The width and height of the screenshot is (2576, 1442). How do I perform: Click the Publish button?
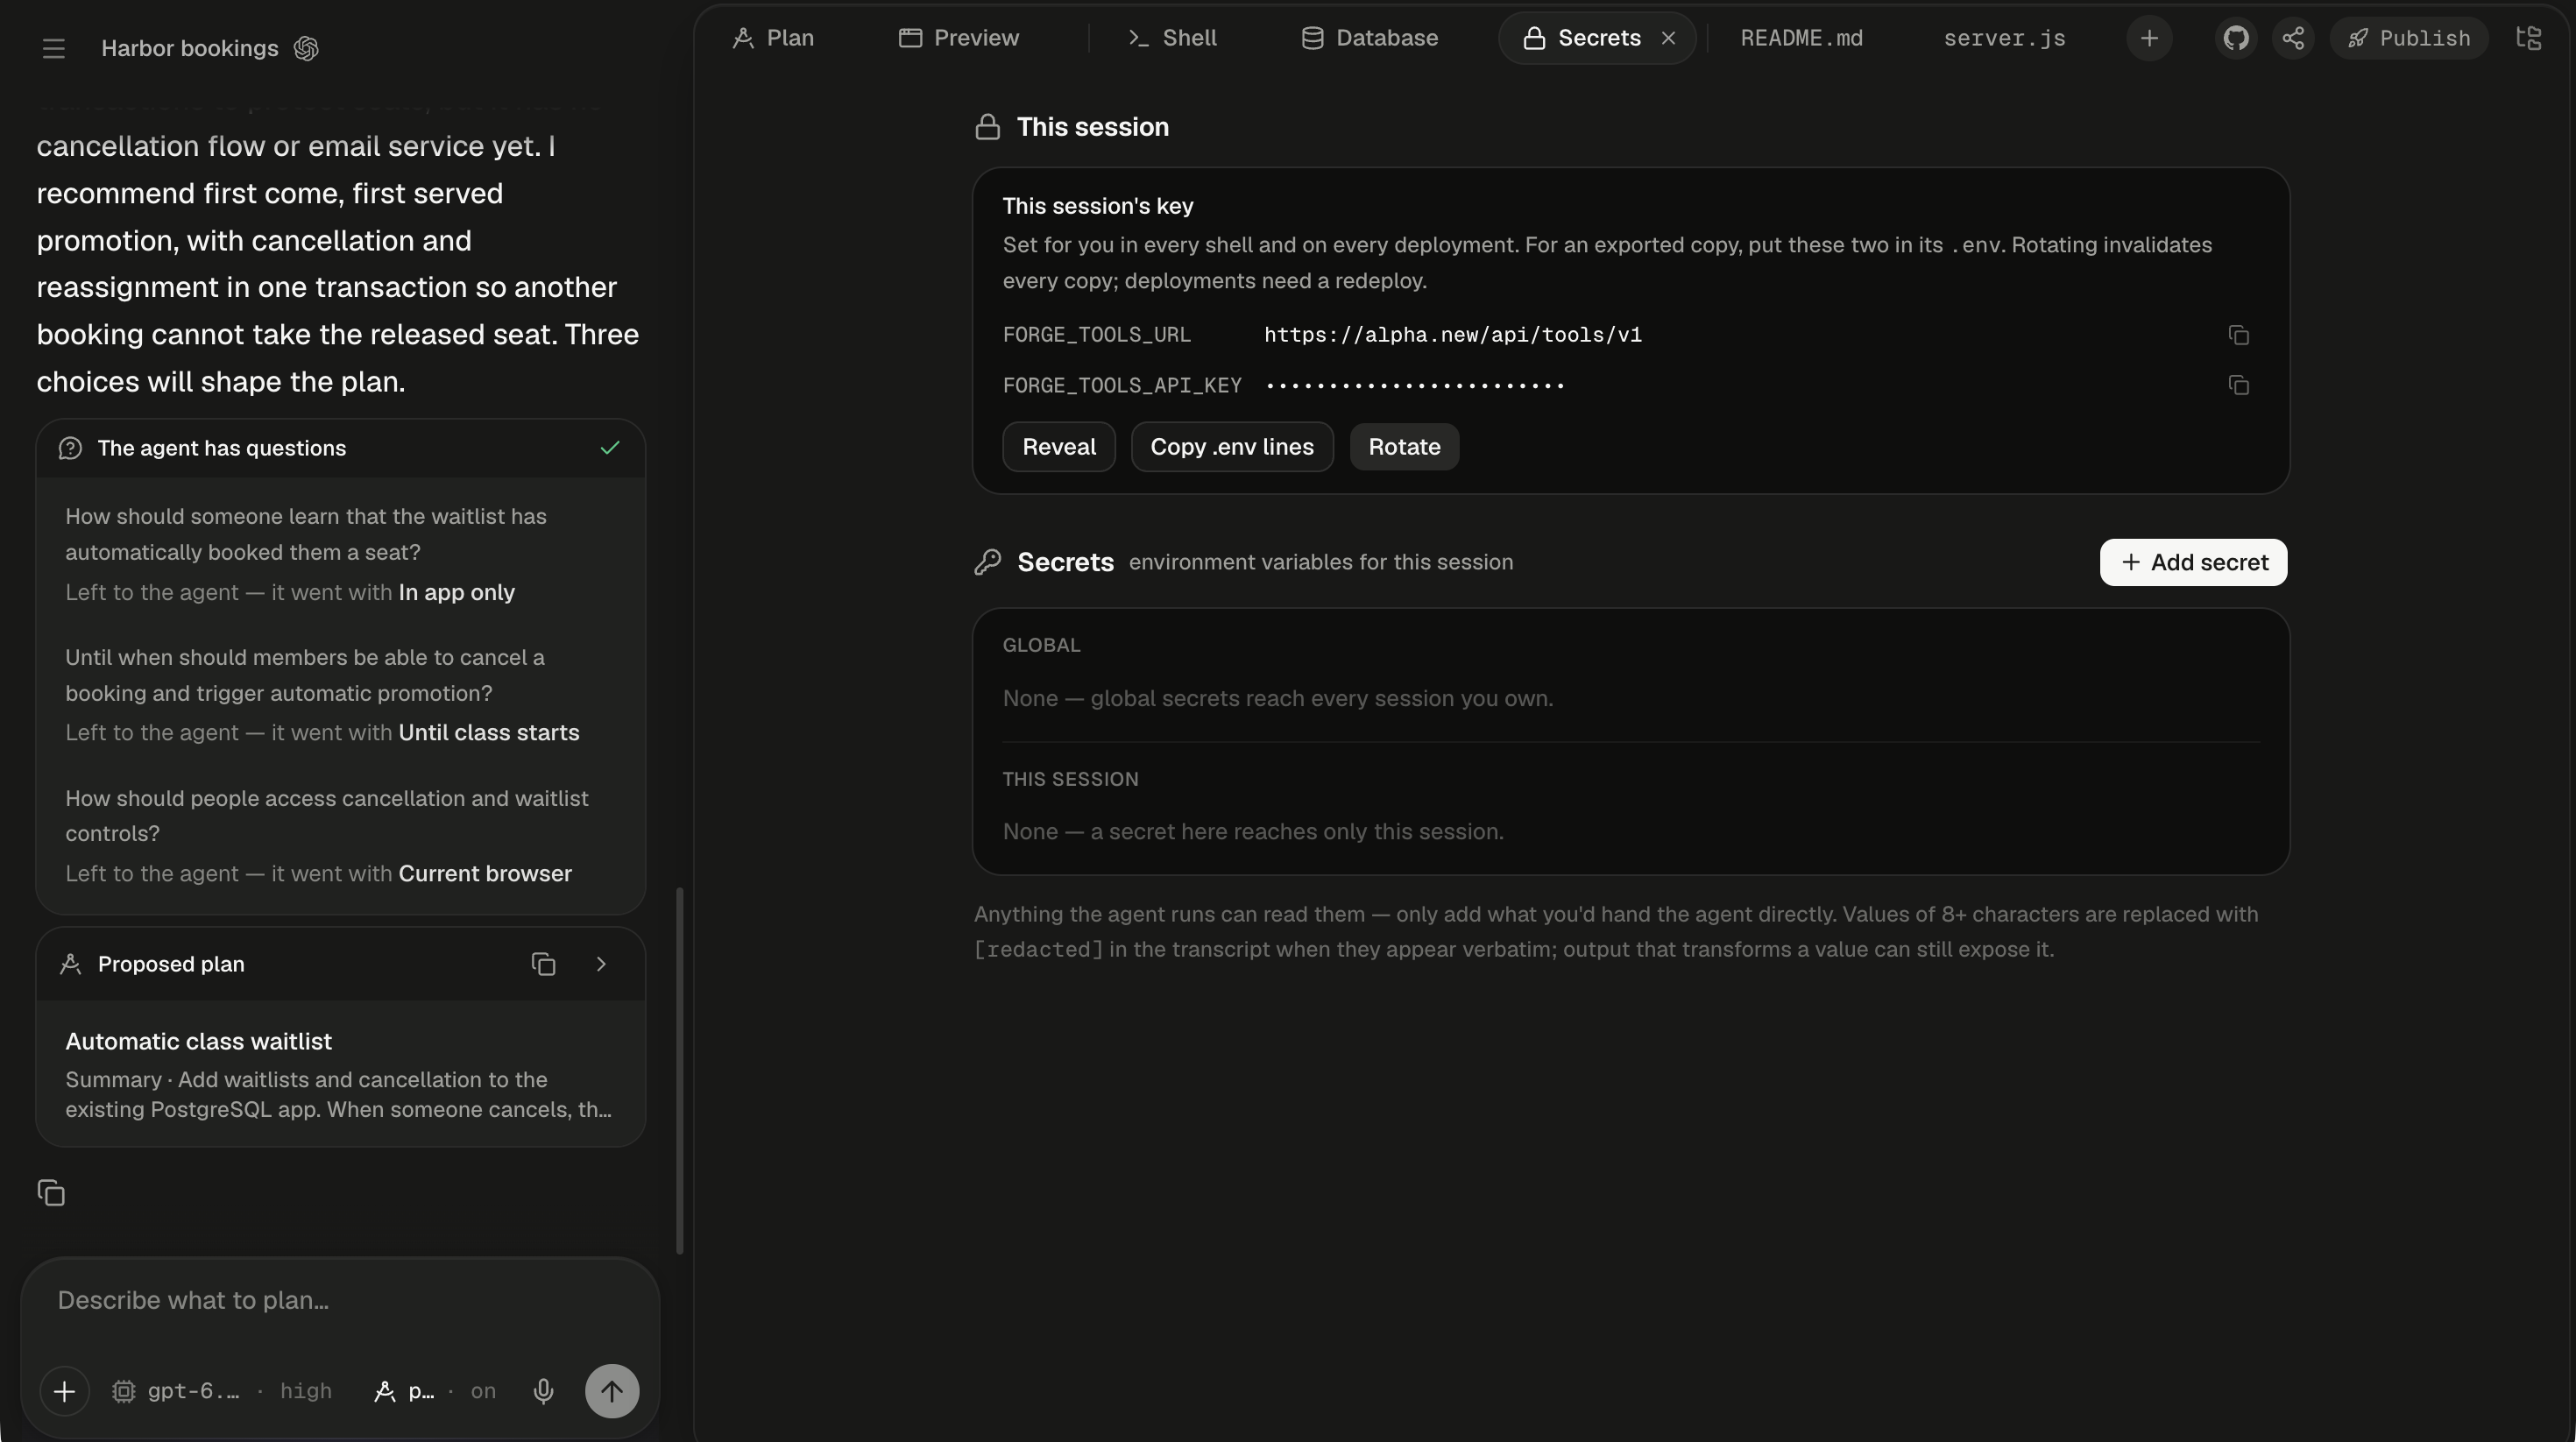(x=2408, y=38)
